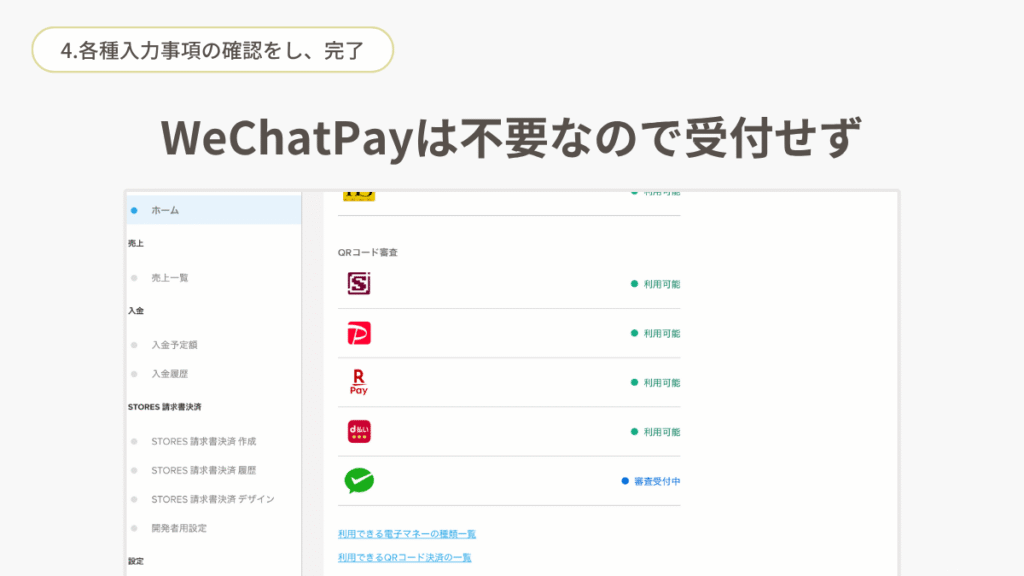
Task: Click the 審査受付中 status for WeChat Pay
Action: click(x=656, y=481)
